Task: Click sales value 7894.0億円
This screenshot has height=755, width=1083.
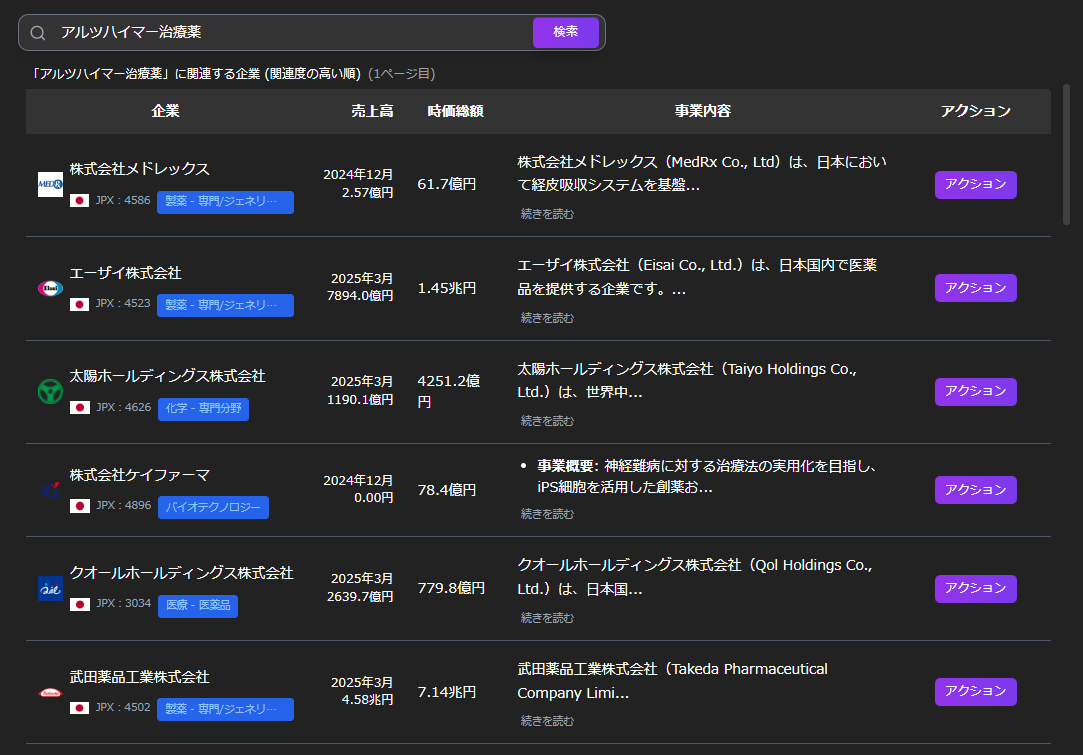Action: point(360,296)
